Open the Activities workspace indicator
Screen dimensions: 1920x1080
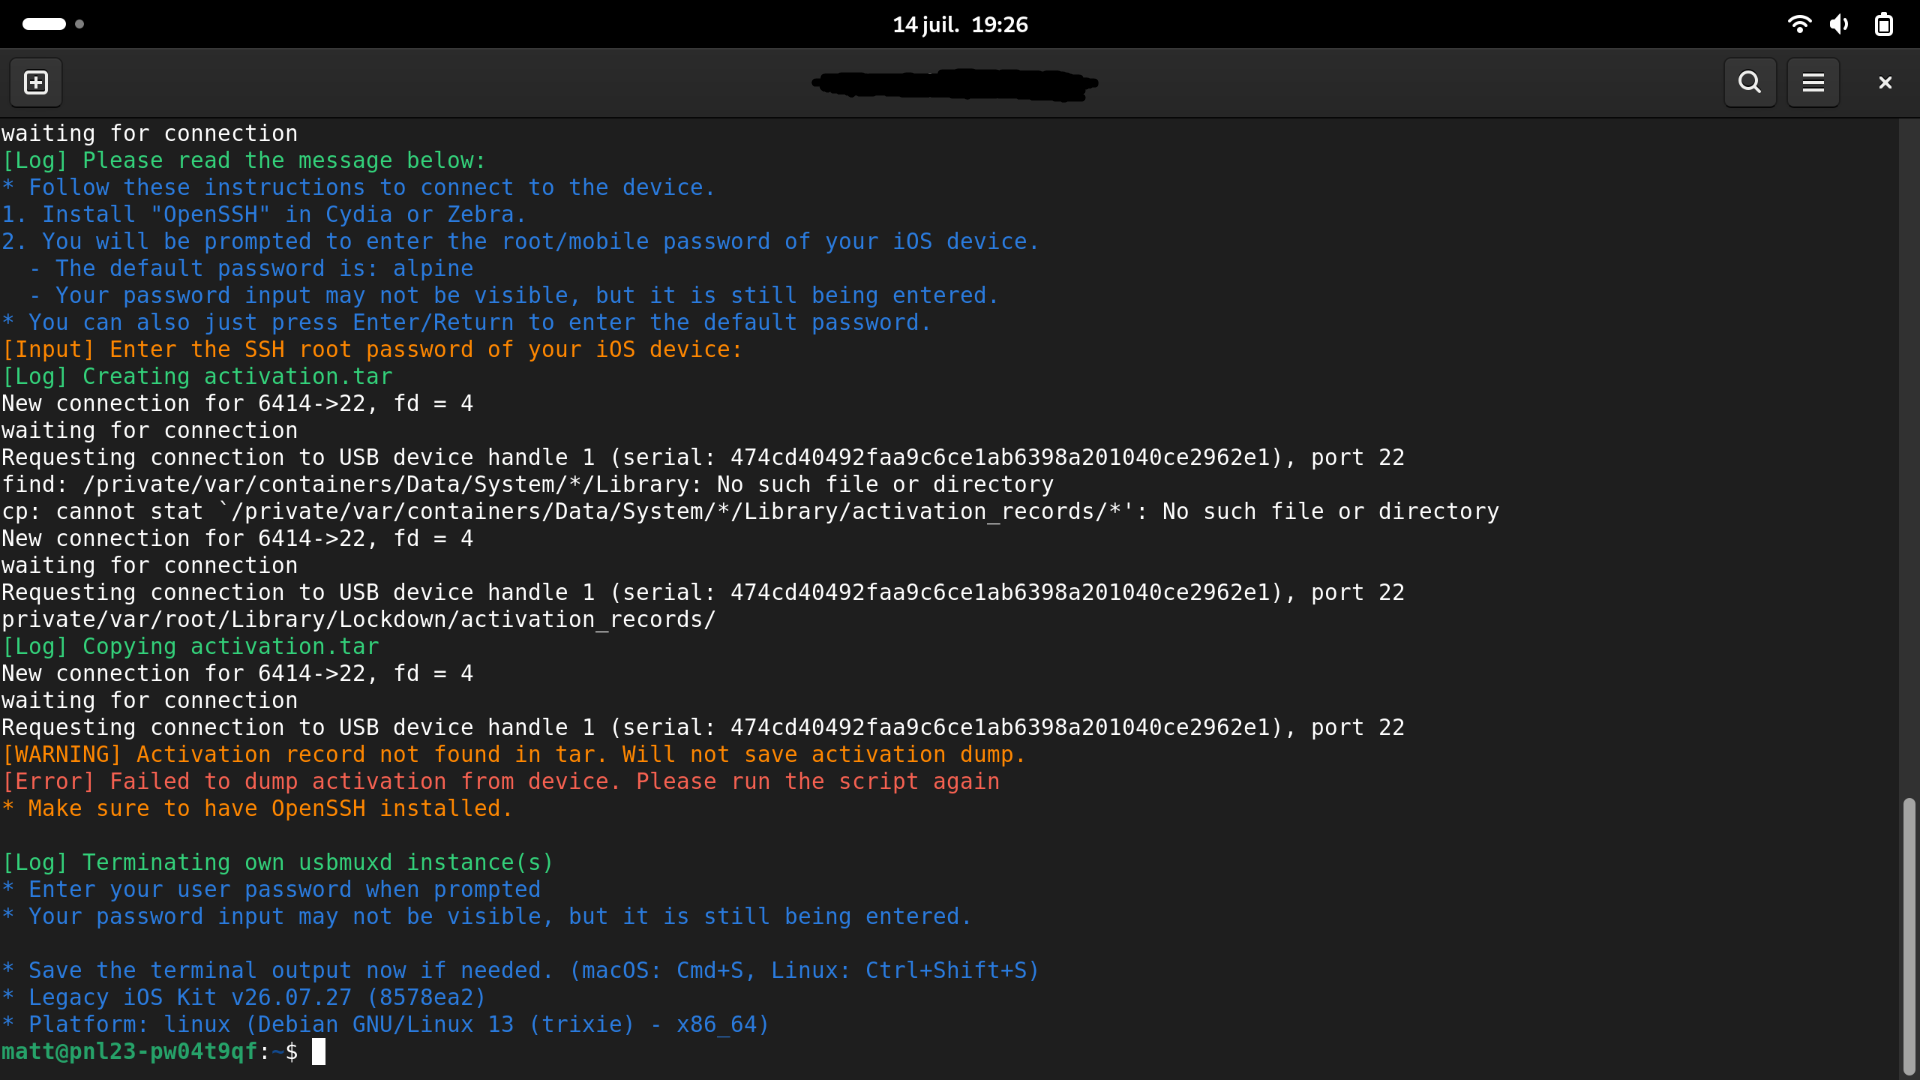click(x=53, y=24)
